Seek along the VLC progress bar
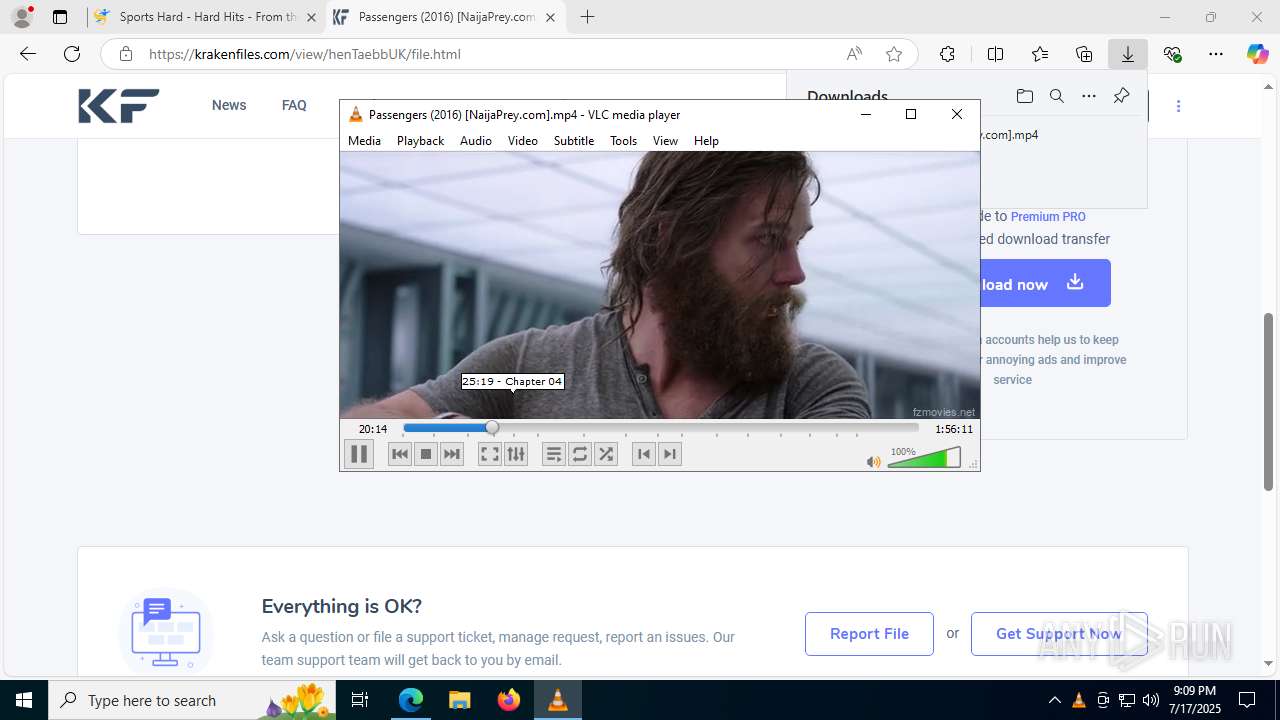This screenshot has width=1280, height=720. (660, 428)
